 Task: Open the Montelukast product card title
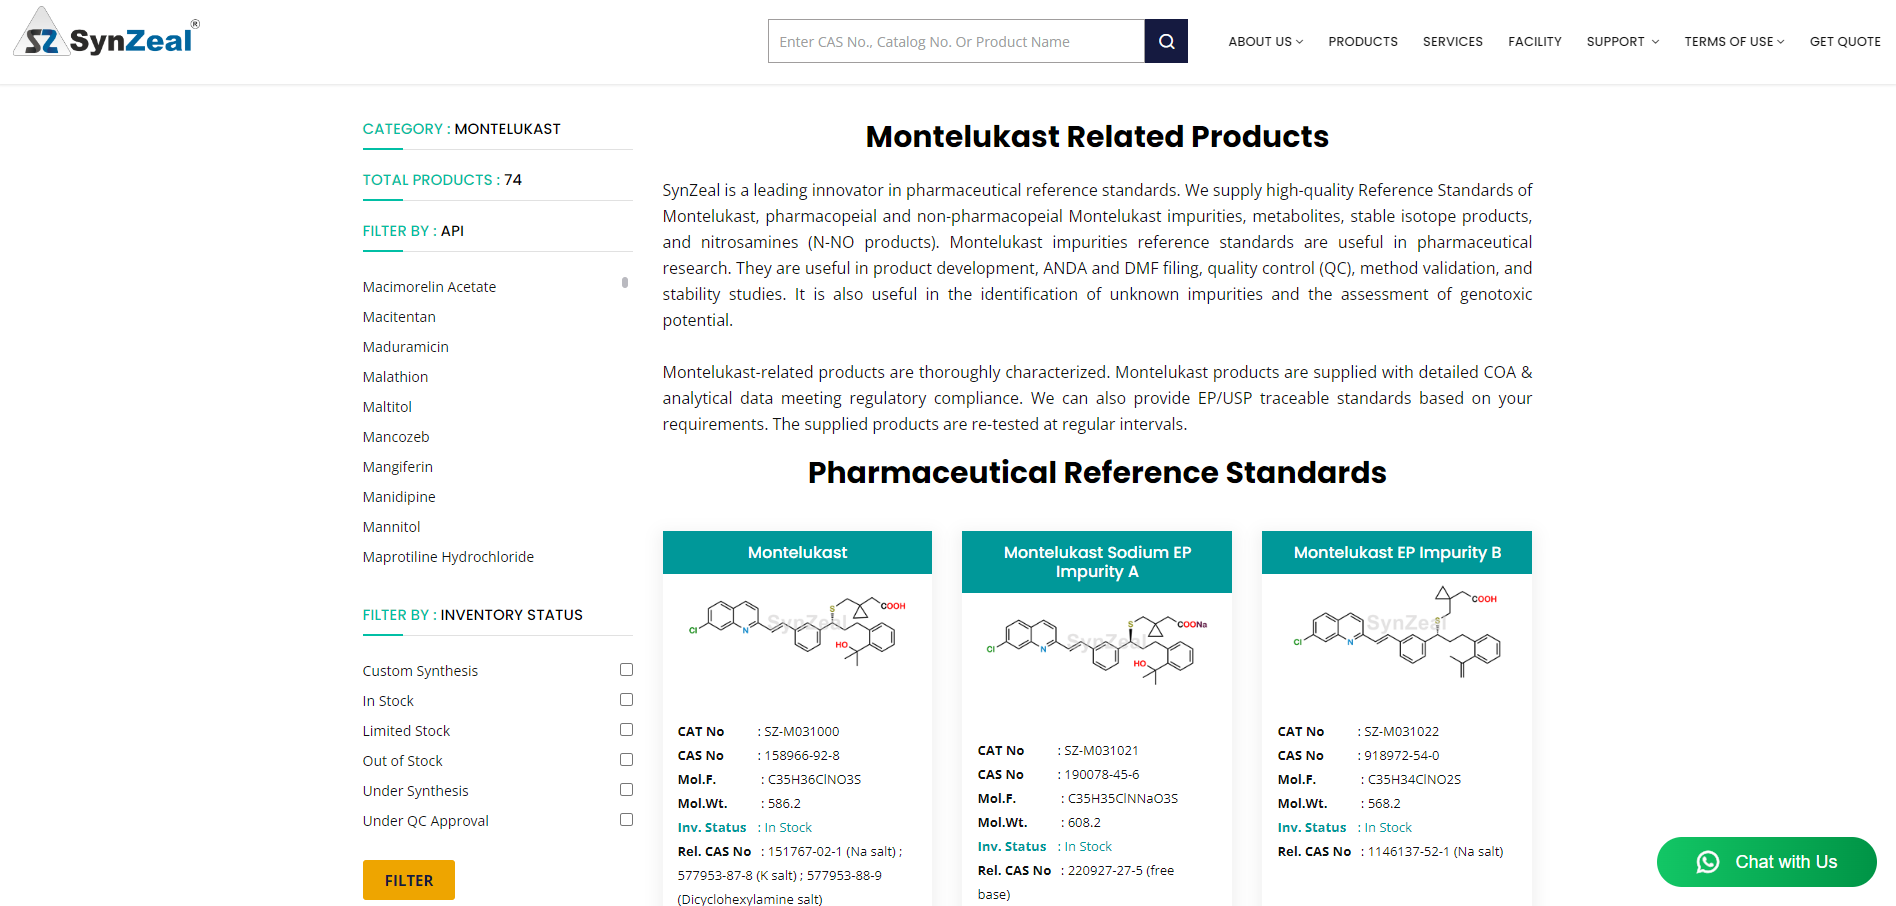(x=797, y=552)
